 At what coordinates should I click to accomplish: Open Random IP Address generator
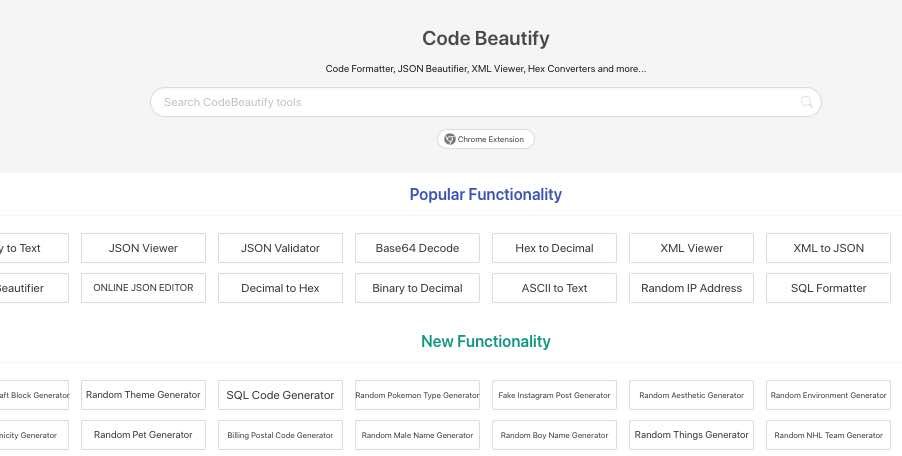click(x=691, y=288)
